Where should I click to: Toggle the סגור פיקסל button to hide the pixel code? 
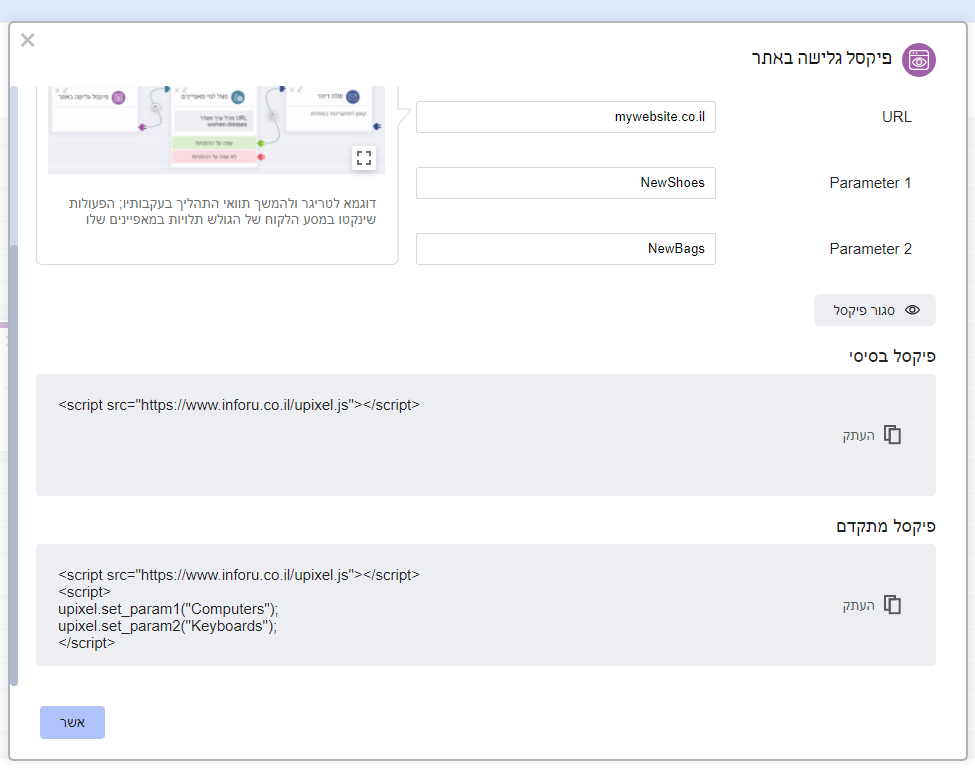[x=875, y=310]
